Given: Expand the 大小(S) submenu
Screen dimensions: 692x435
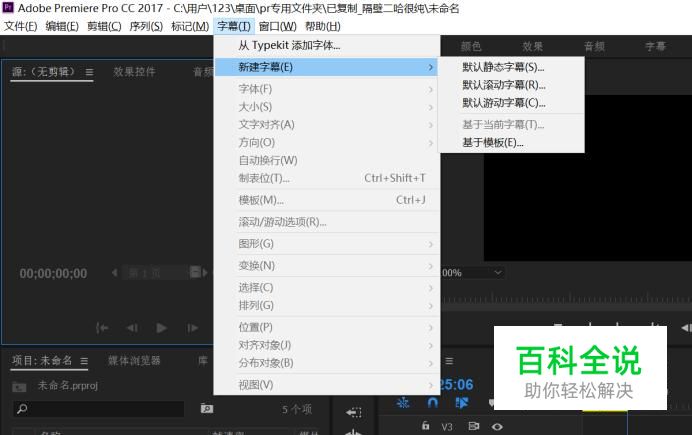Looking at the screenshot, I should [327, 107].
